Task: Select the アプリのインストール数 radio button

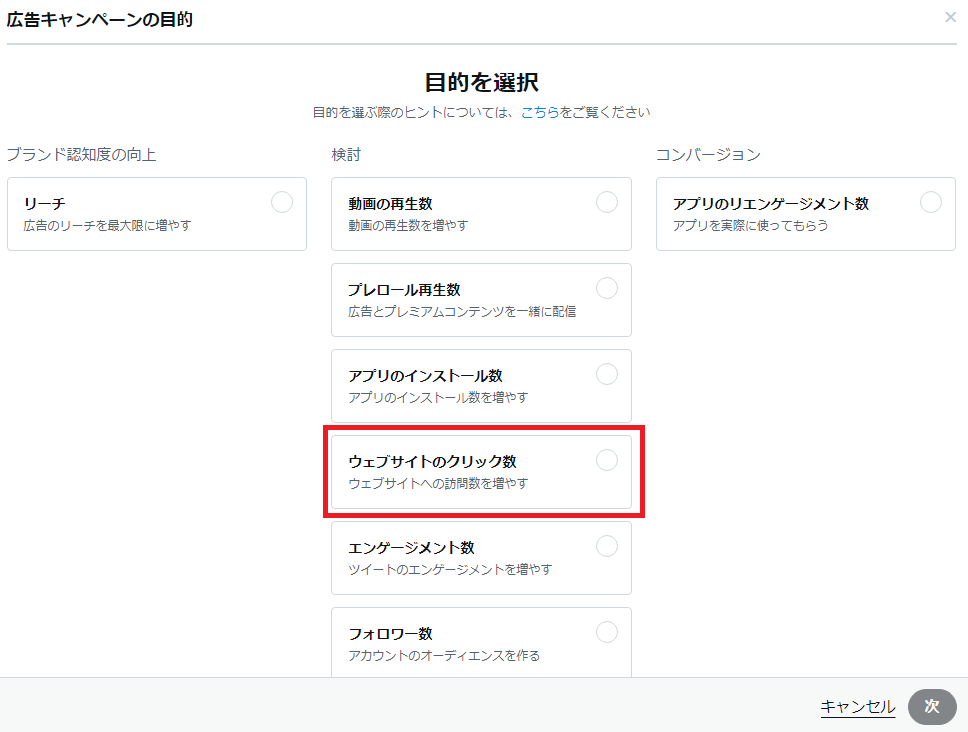Action: (x=607, y=373)
